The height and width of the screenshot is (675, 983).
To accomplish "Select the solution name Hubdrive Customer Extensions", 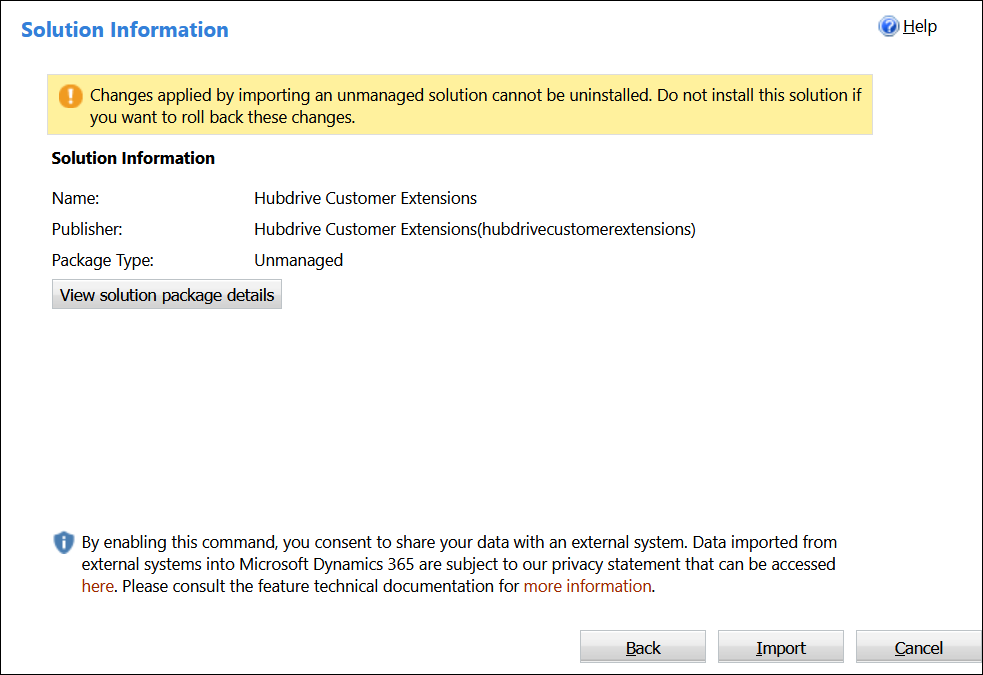I will [x=365, y=198].
